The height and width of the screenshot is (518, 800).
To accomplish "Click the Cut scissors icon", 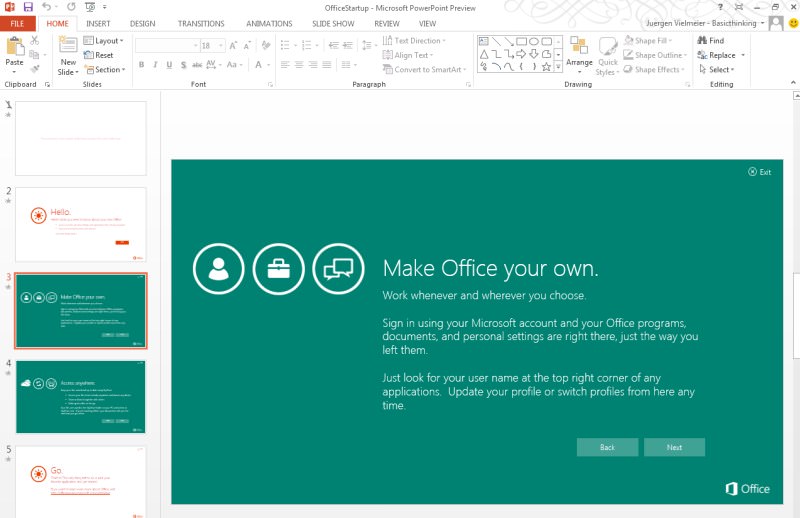I will [x=35, y=40].
